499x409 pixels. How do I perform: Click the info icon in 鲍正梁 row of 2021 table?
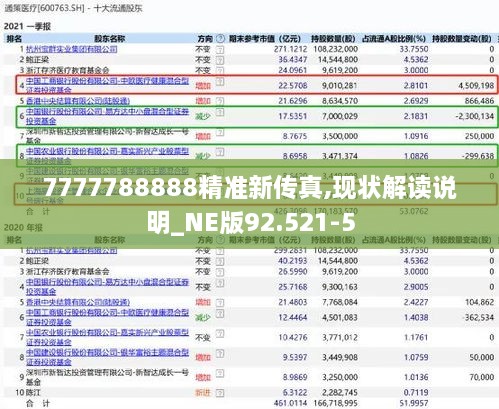tap(220, 60)
